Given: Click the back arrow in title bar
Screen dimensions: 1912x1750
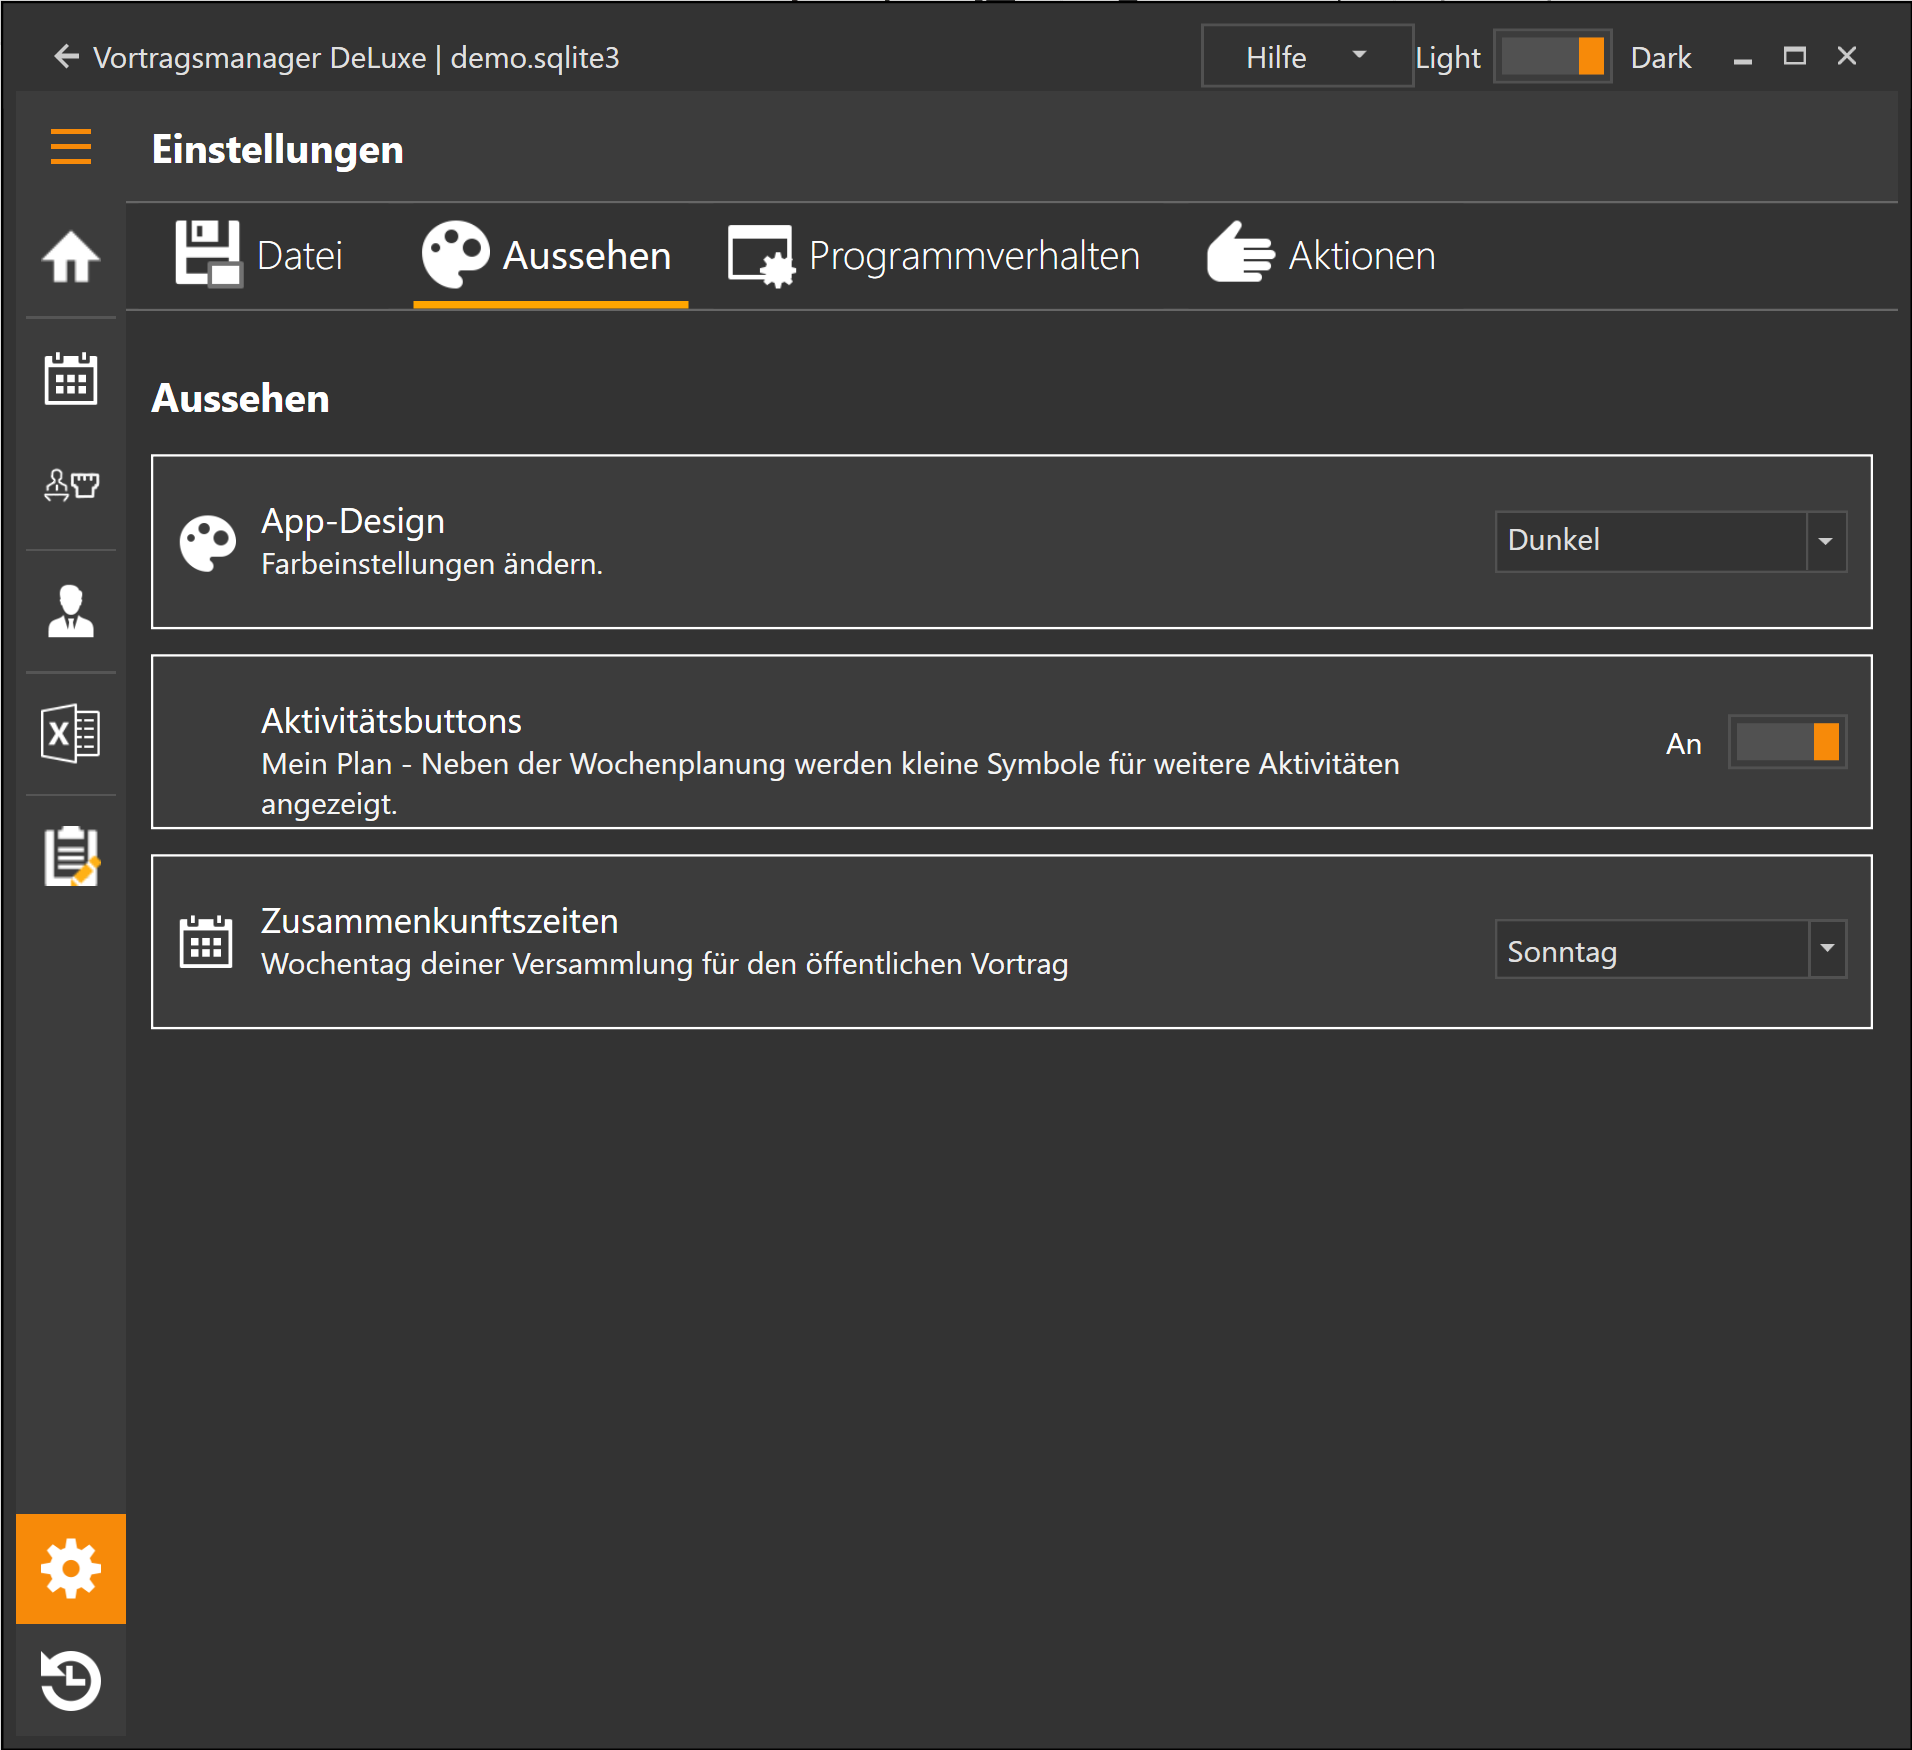Looking at the screenshot, I should coord(66,56).
